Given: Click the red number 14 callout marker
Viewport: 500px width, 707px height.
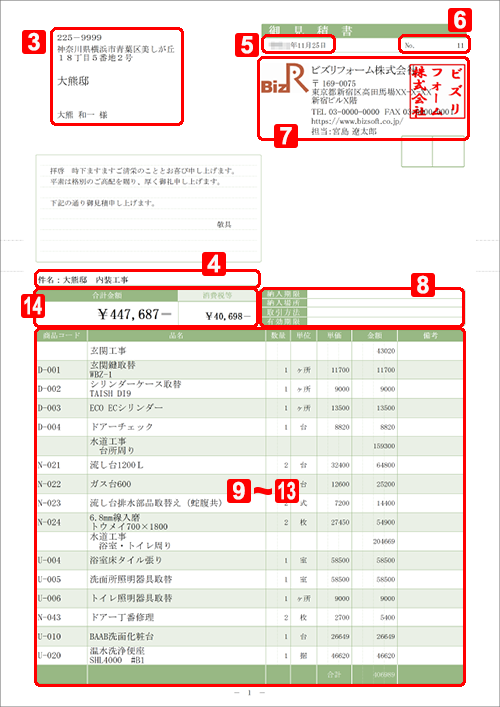Looking at the screenshot, I should [x=33, y=308].
